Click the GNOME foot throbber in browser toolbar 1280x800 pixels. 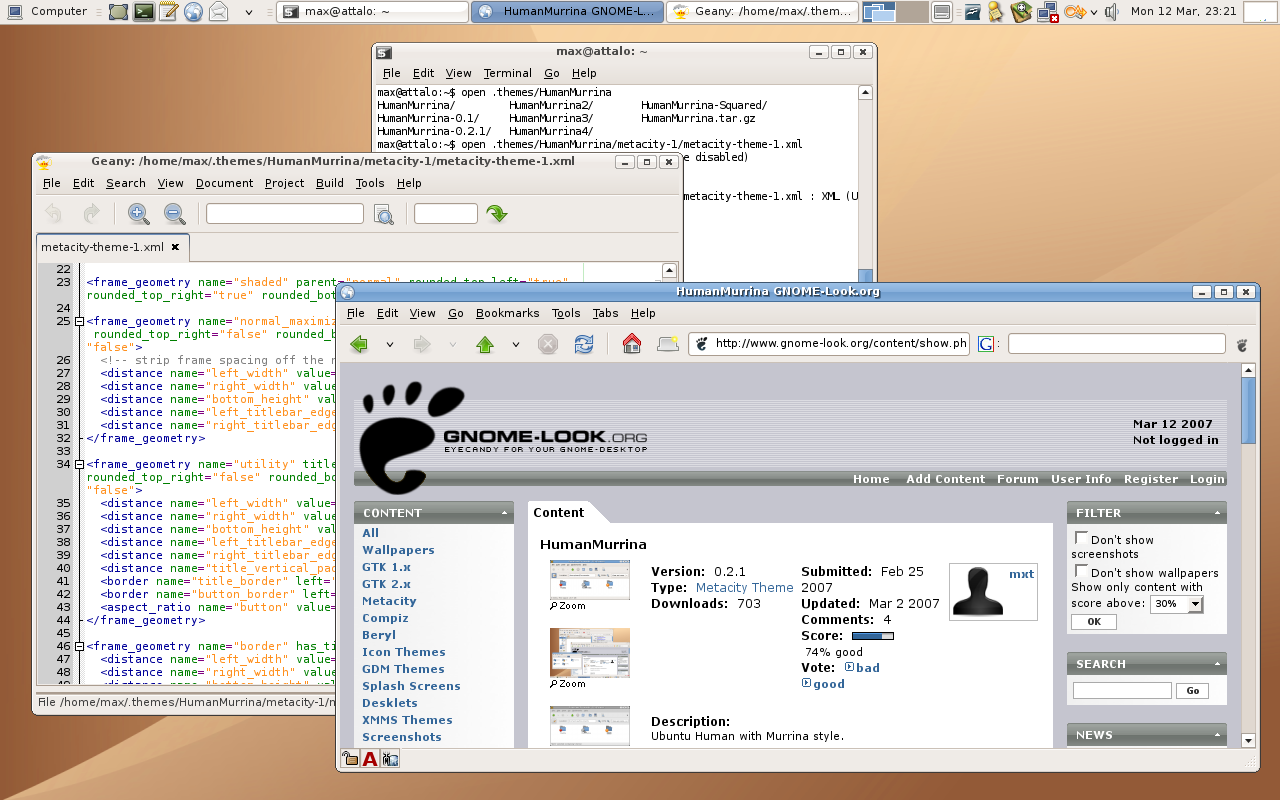coord(1242,345)
